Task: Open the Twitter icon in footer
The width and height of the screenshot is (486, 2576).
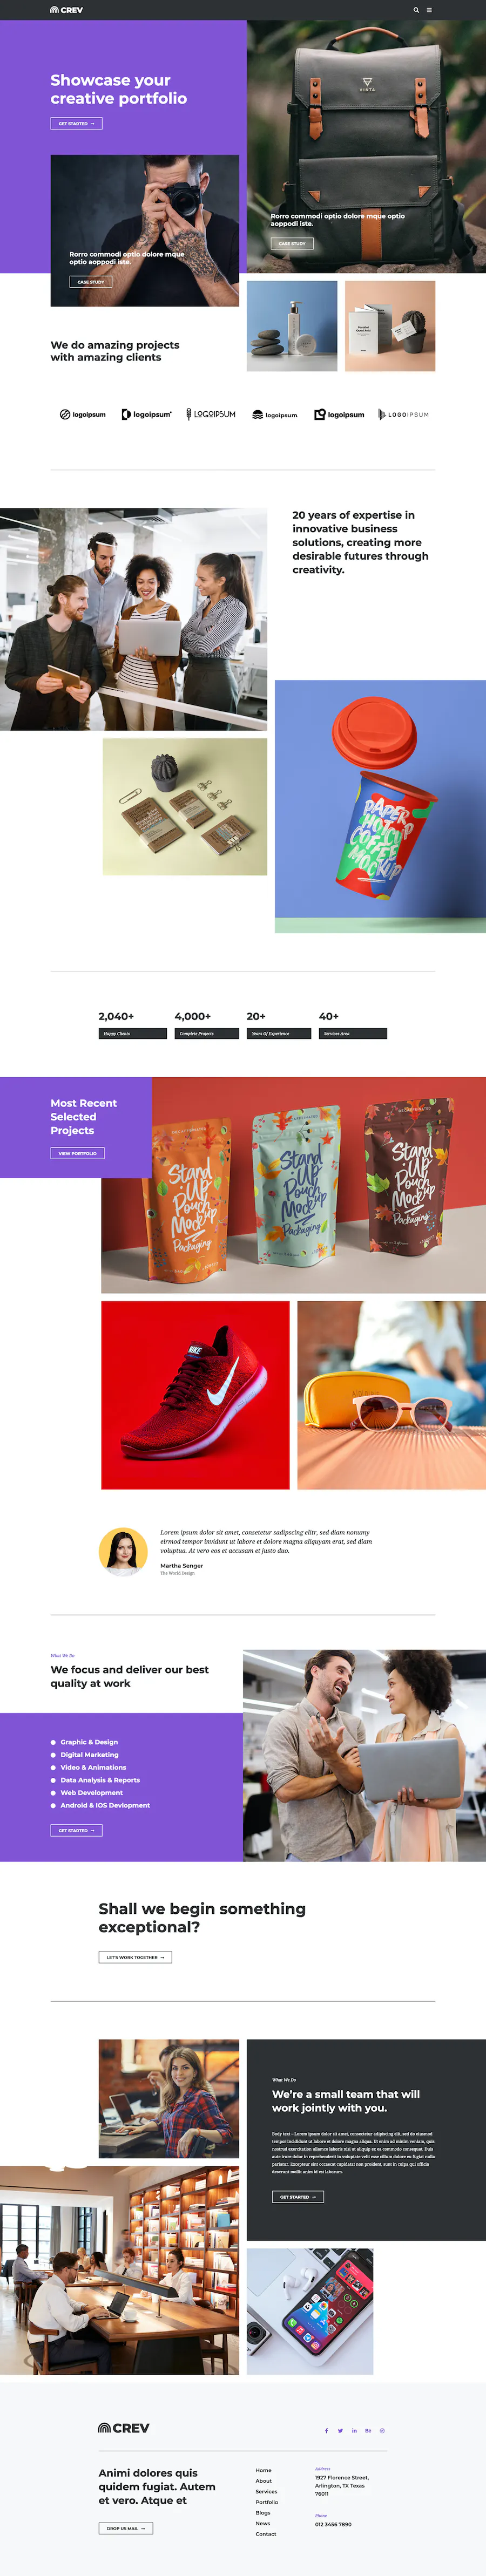Action: [x=340, y=2430]
